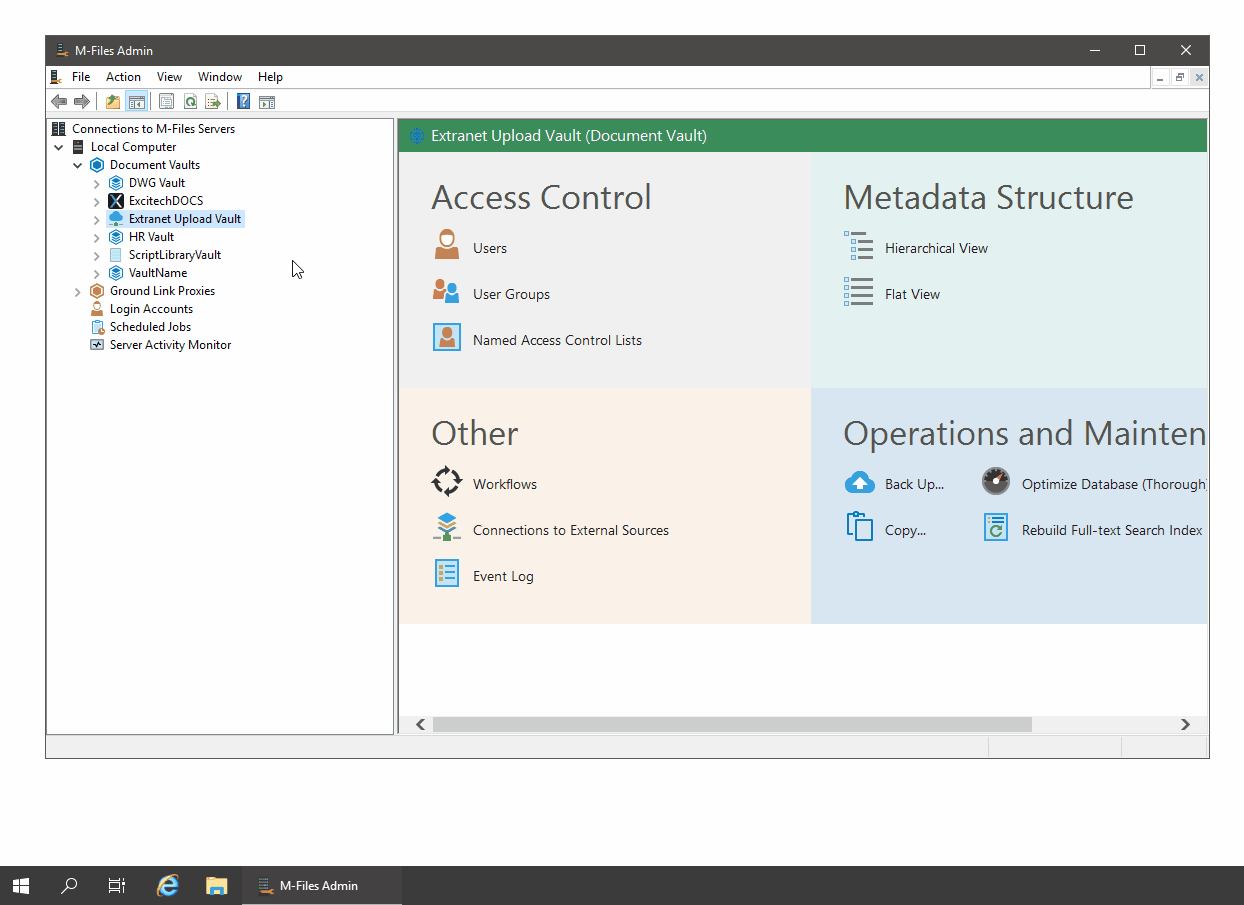Click the horizontal scrollbar left arrow
The image size is (1244, 905).
pyautogui.click(x=420, y=724)
